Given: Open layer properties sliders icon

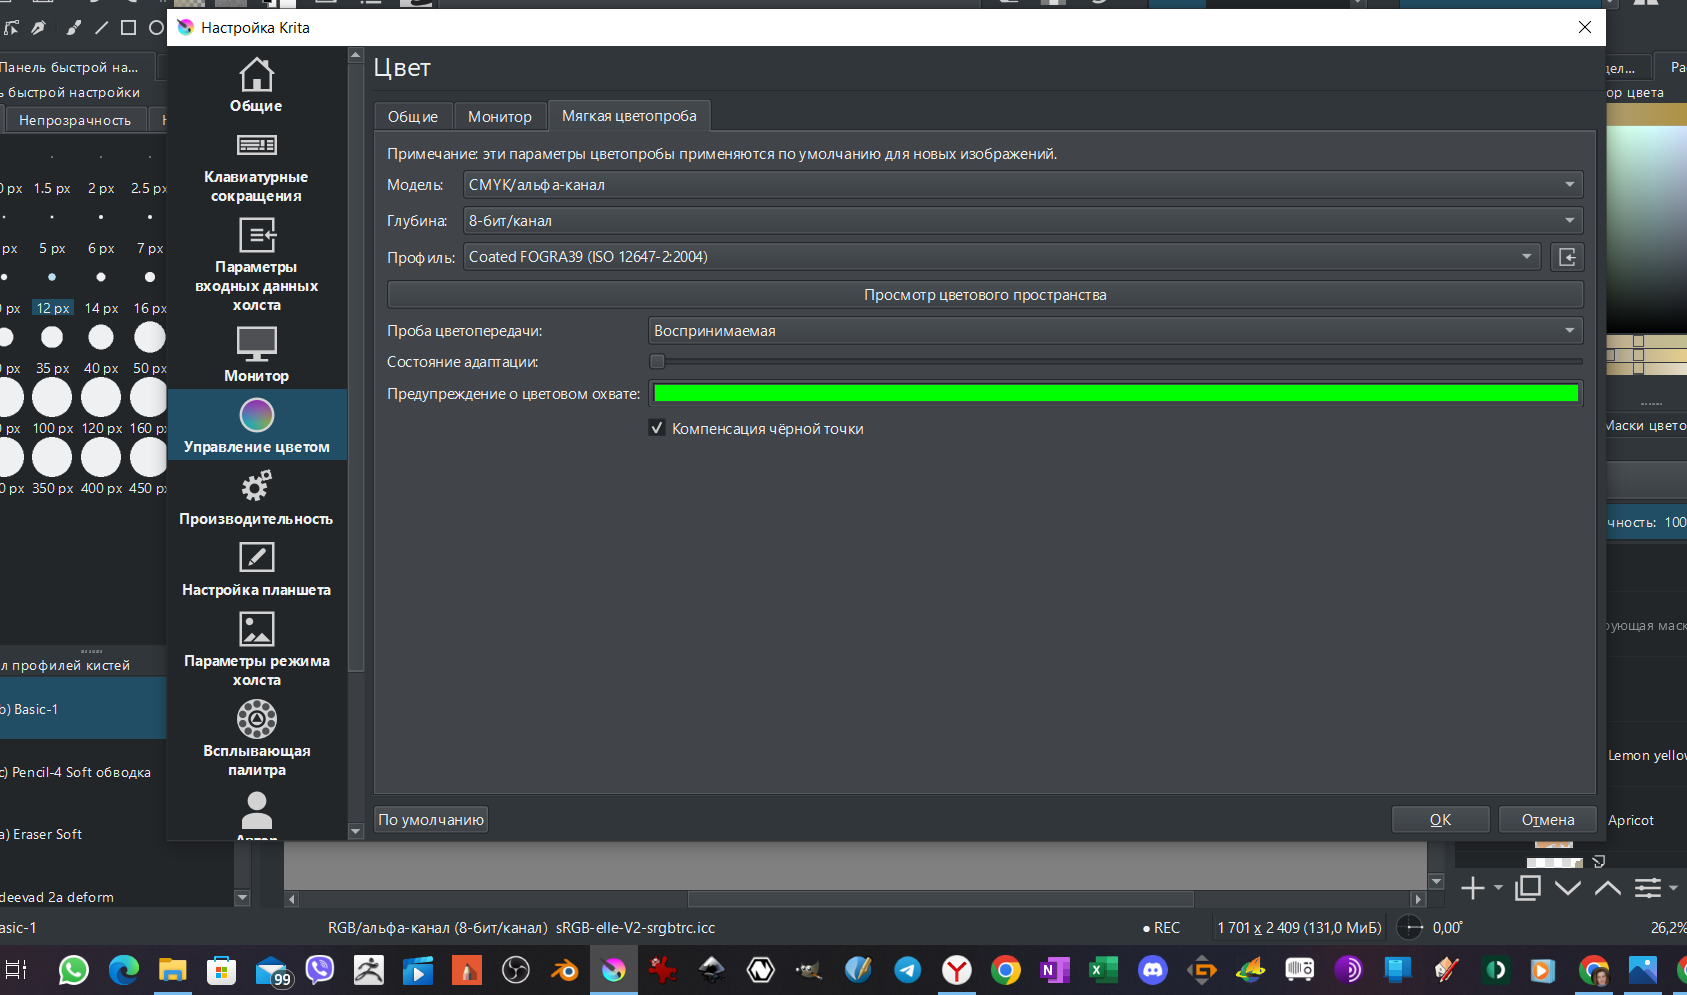Looking at the screenshot, I should (1648, 888).
